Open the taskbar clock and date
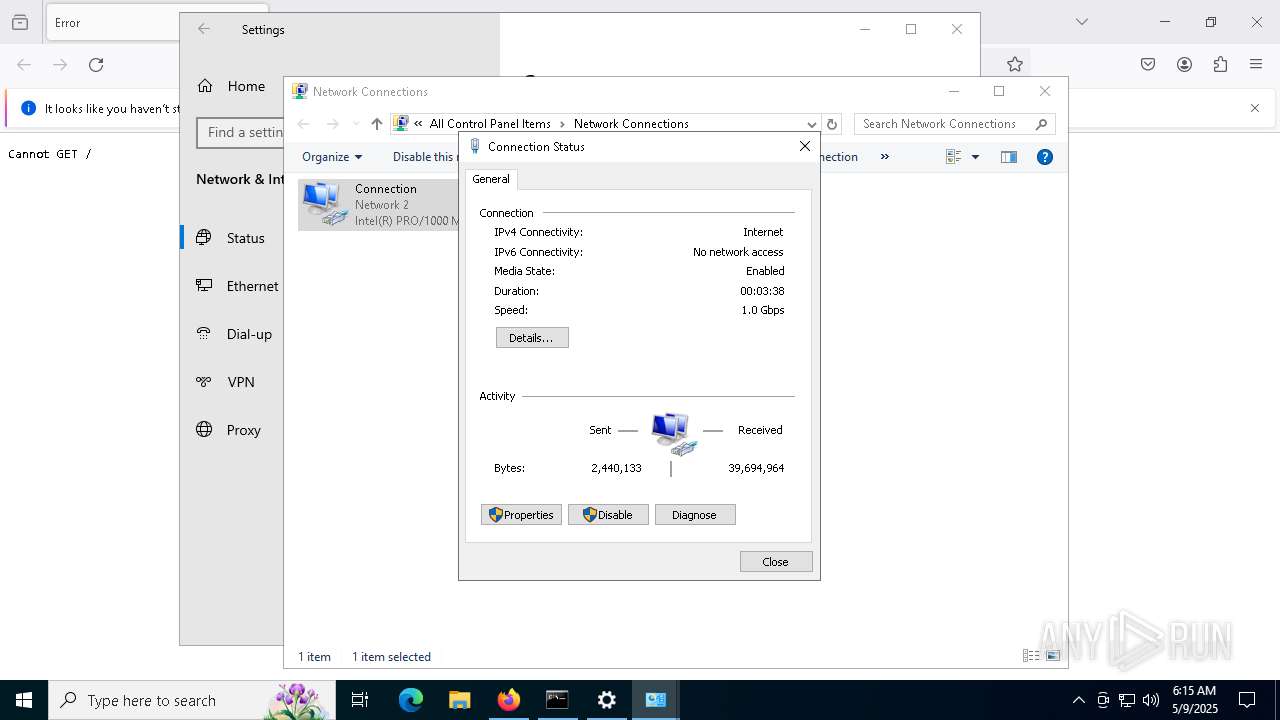This screenshot has height=720, width=1280. [1194, 700]
